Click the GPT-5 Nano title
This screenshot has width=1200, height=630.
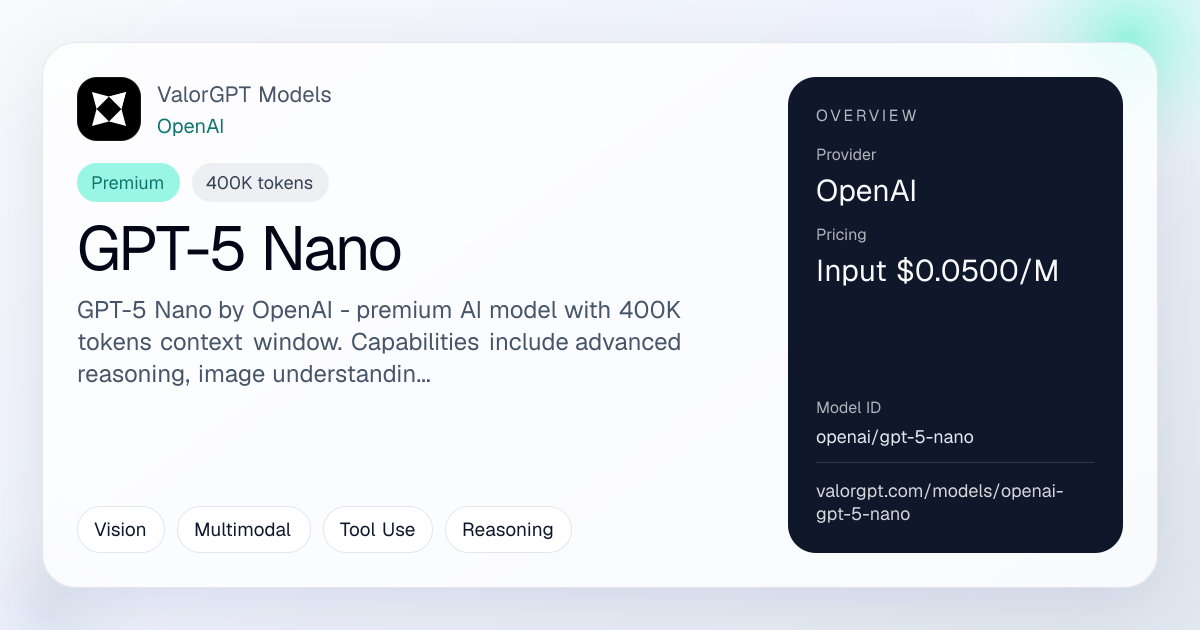click(x=239, y=250)
